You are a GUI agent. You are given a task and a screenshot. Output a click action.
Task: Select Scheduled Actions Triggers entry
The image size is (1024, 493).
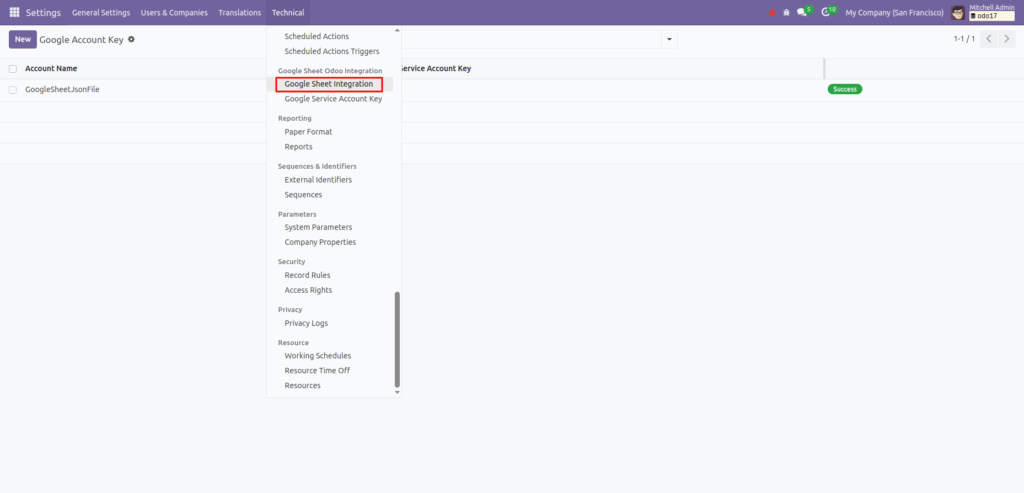[x=332, y=51]
